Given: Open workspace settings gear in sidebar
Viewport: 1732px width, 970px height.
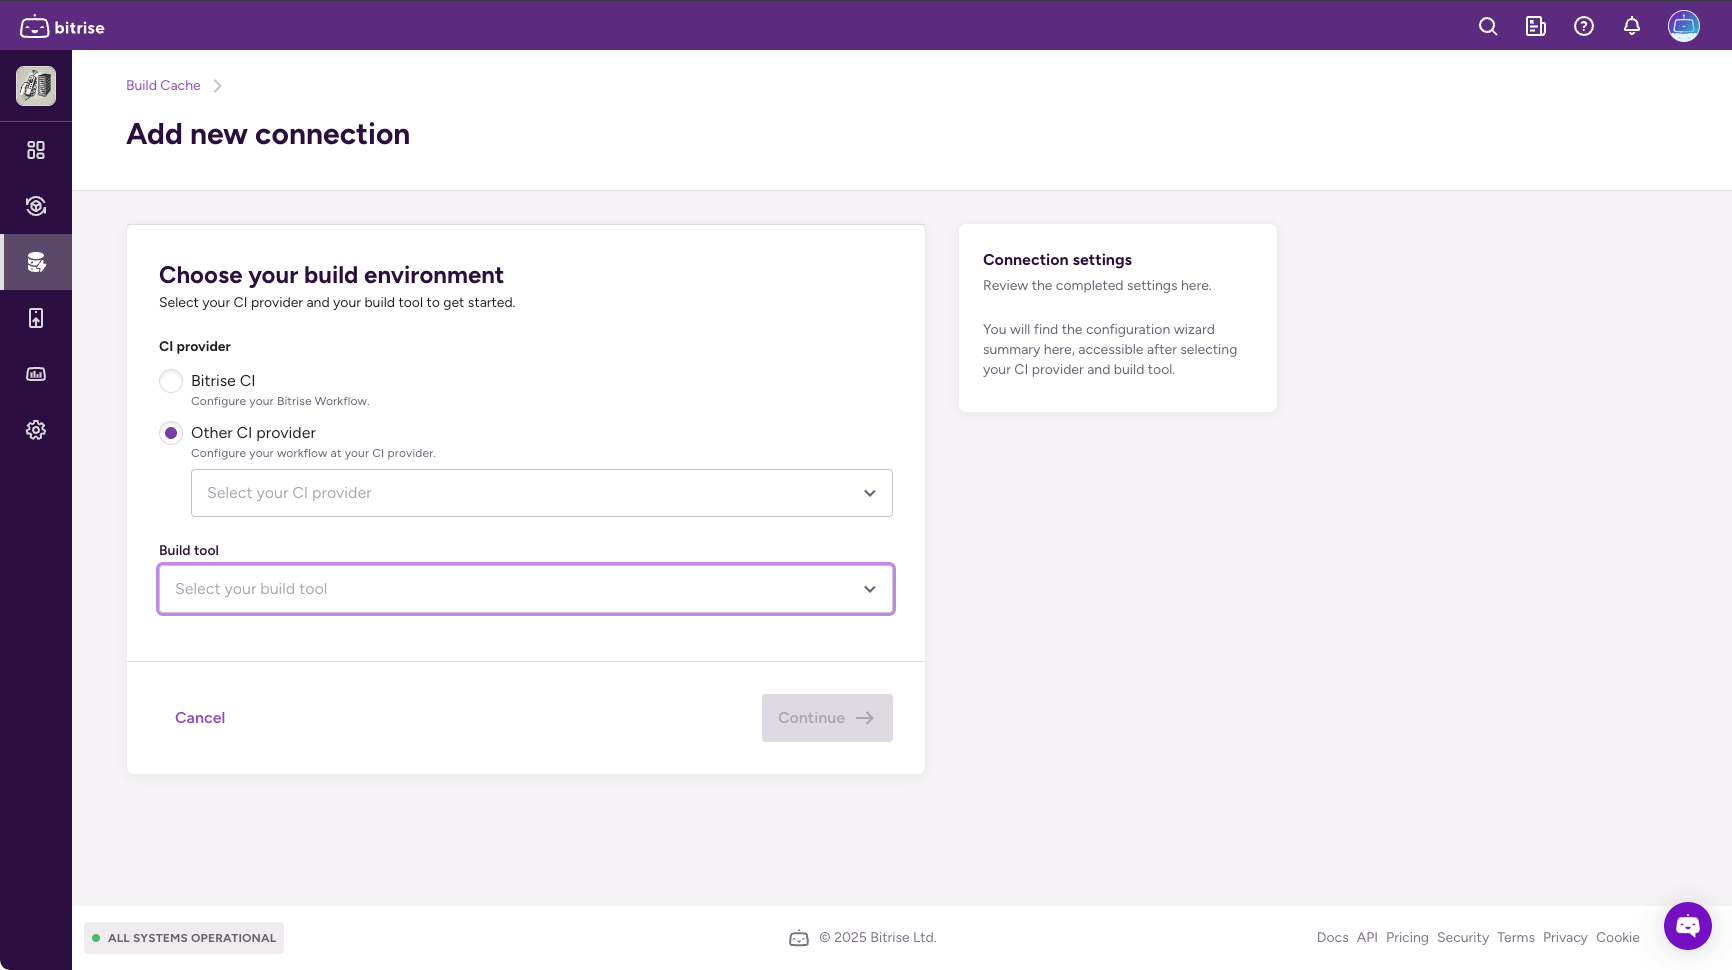Looking at the screenshot, I should coord(36,429).
